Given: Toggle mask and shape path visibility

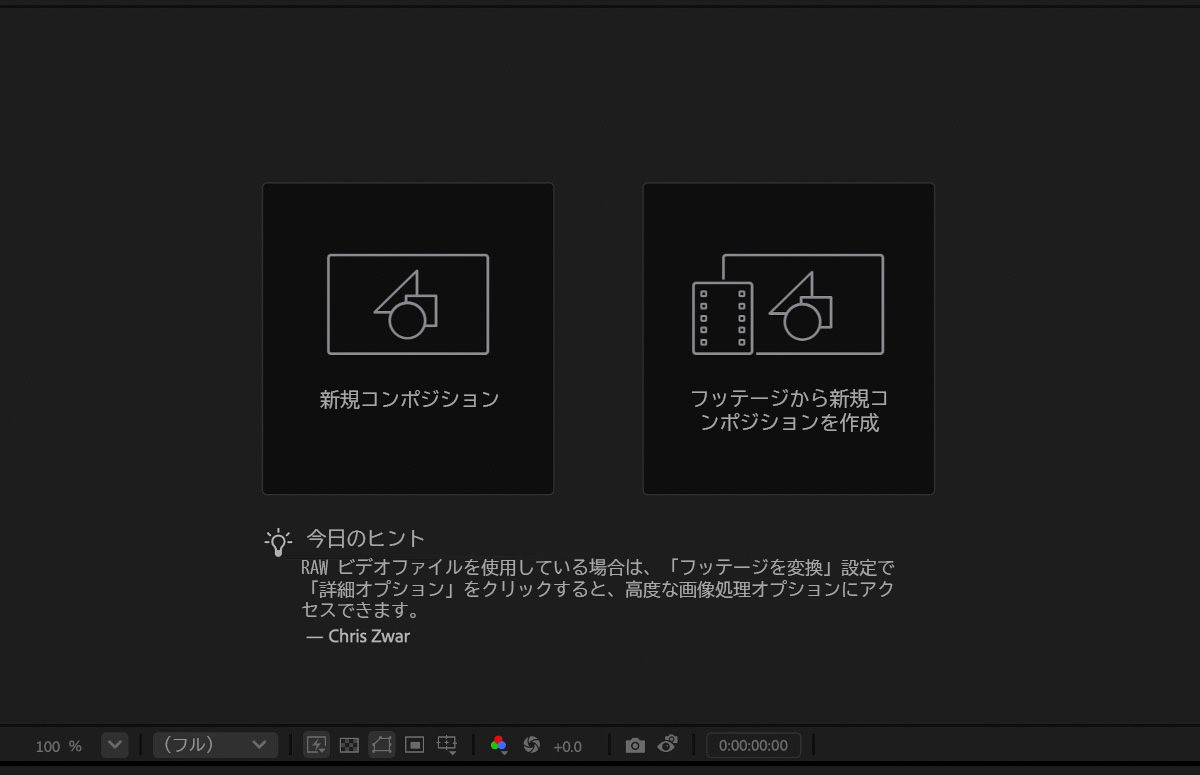Looking at the screenshot, I should 381,745.
